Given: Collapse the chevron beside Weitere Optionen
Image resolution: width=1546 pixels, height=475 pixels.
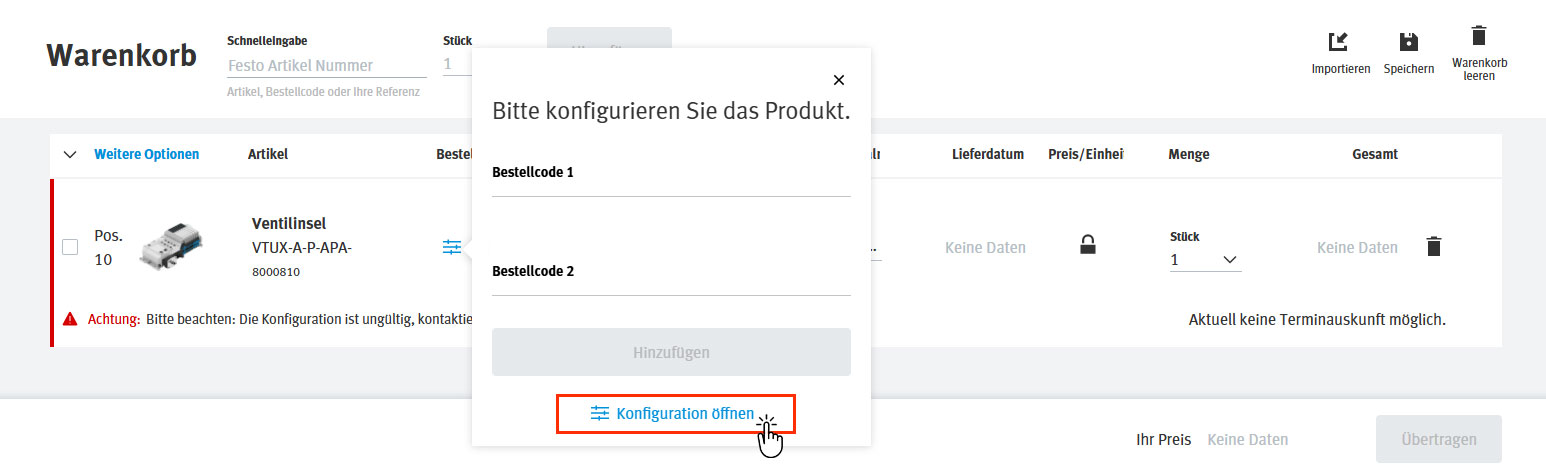Looking at the screenshot, I should 70,155.
